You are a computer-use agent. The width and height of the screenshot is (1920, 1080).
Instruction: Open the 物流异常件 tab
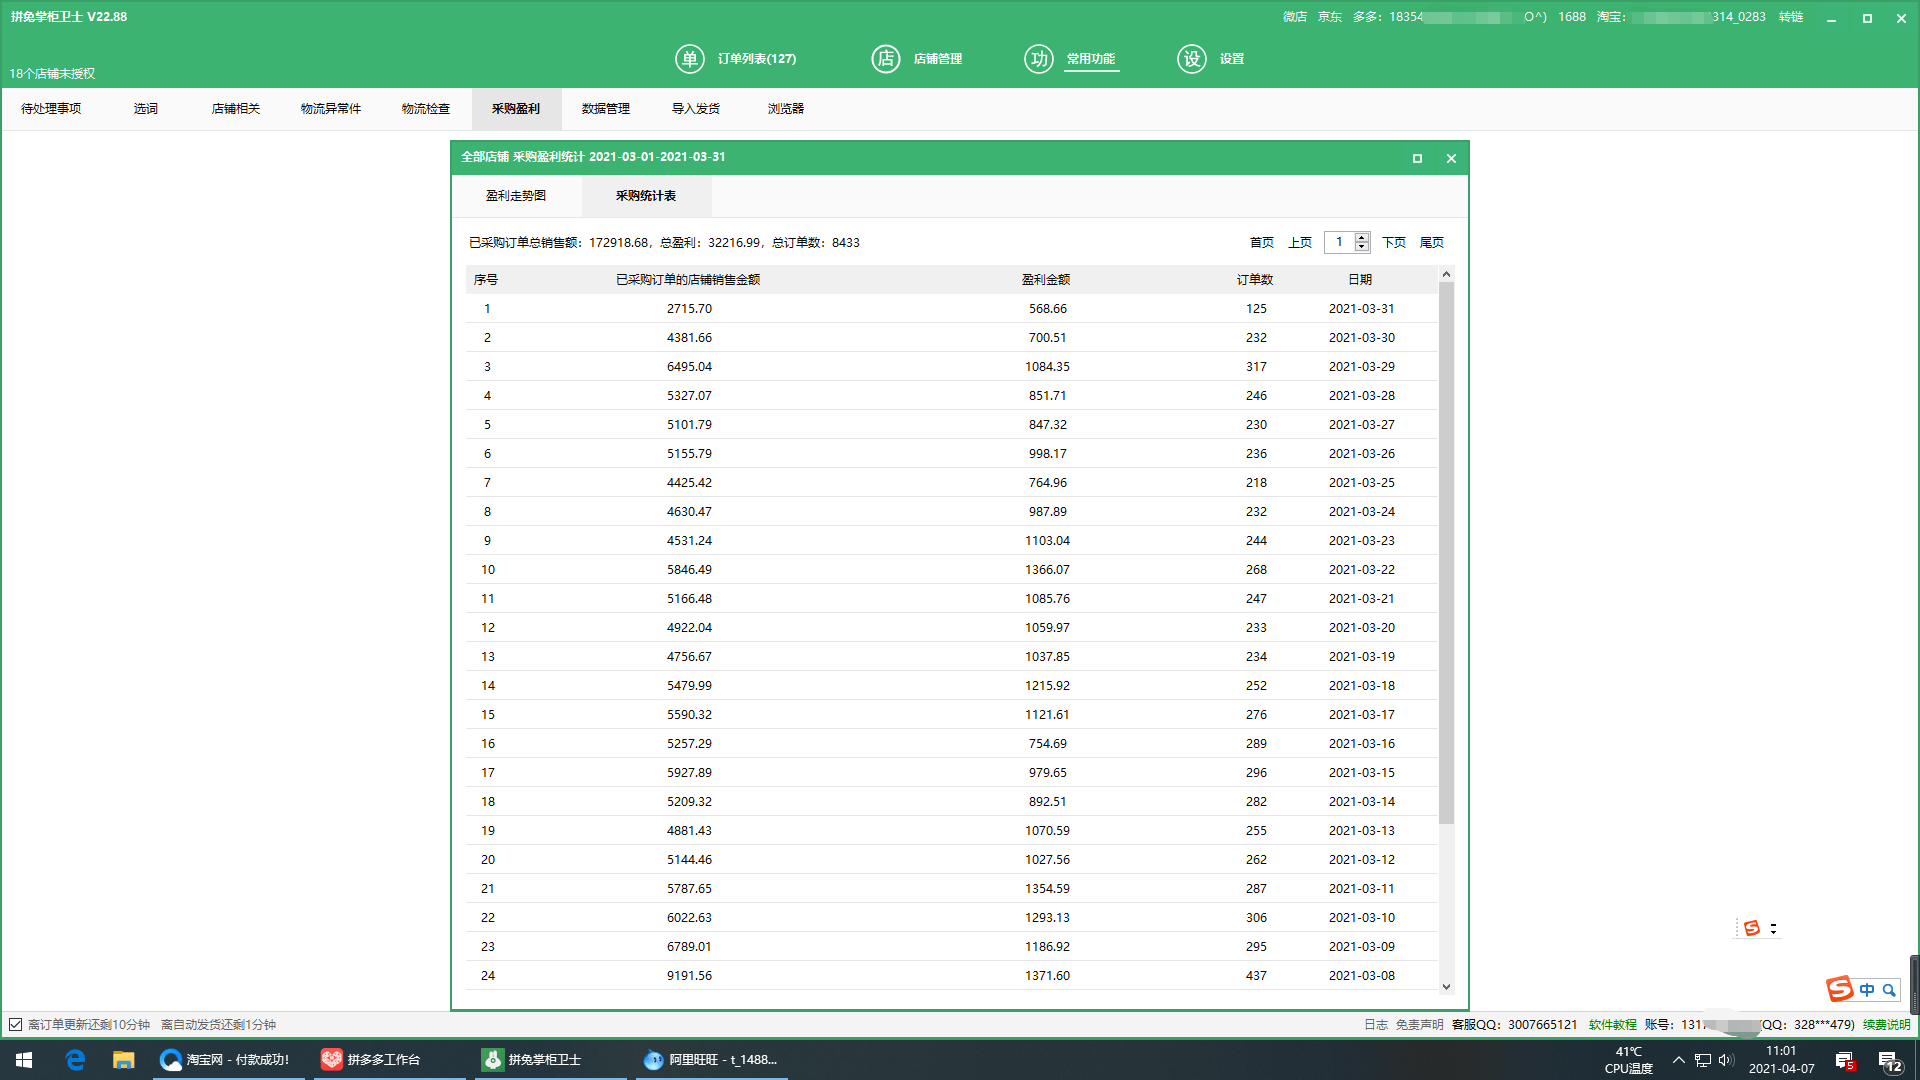click(x=331, y=109)
